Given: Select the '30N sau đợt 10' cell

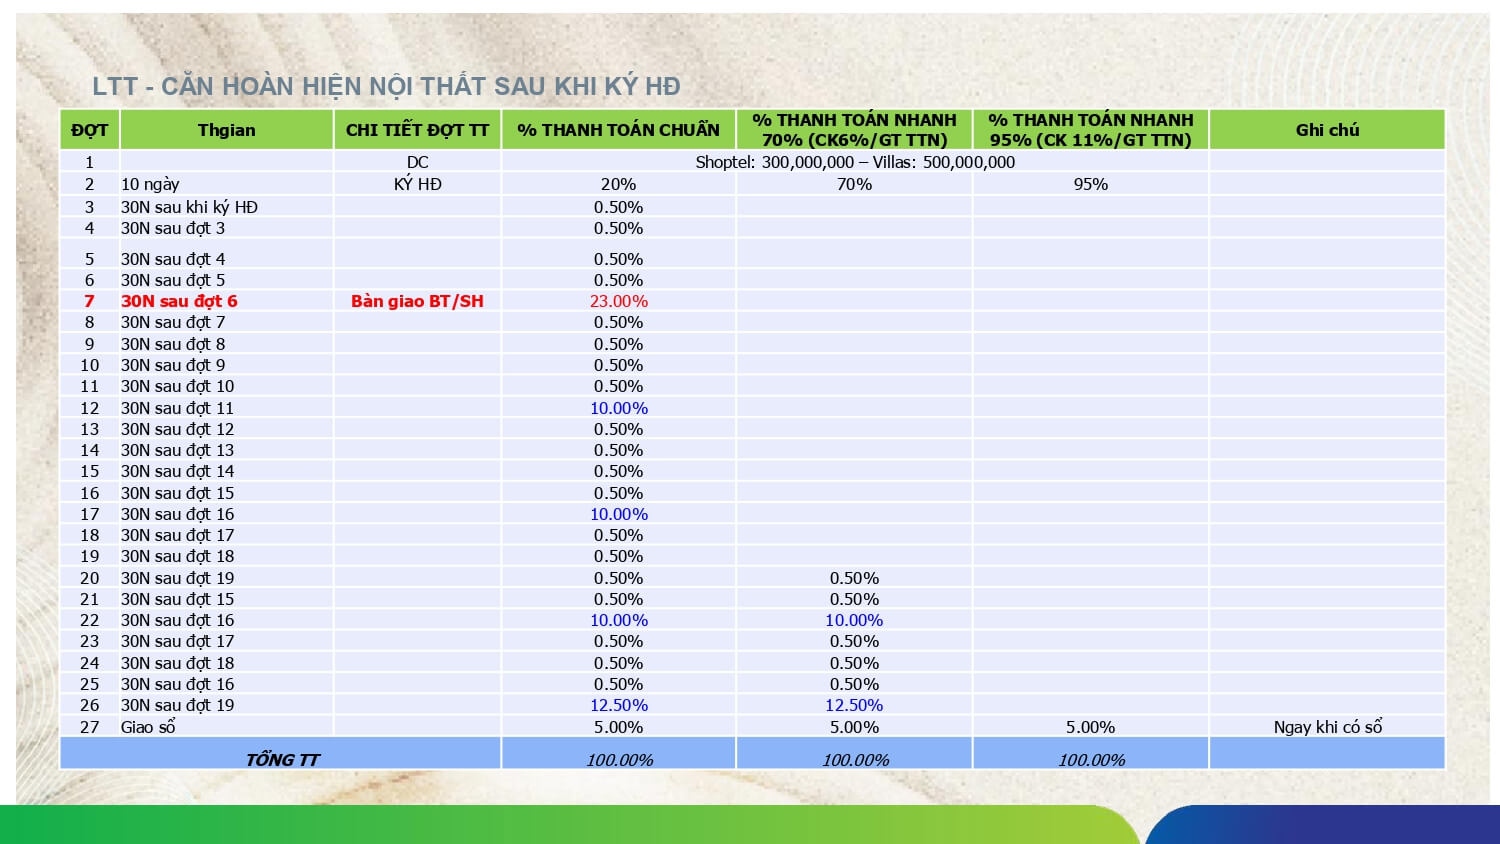Looking at the screenshot, I should click(x=227, y=386).
